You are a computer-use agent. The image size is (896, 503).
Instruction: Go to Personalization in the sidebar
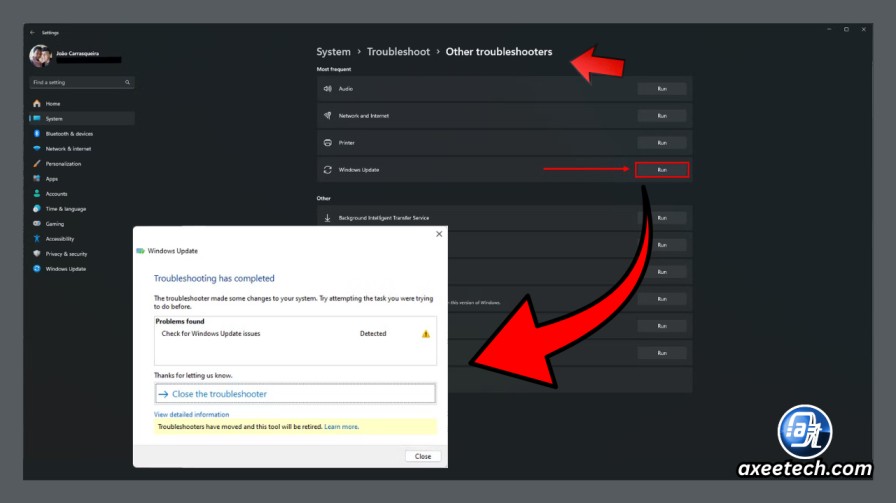click(63, 164)
